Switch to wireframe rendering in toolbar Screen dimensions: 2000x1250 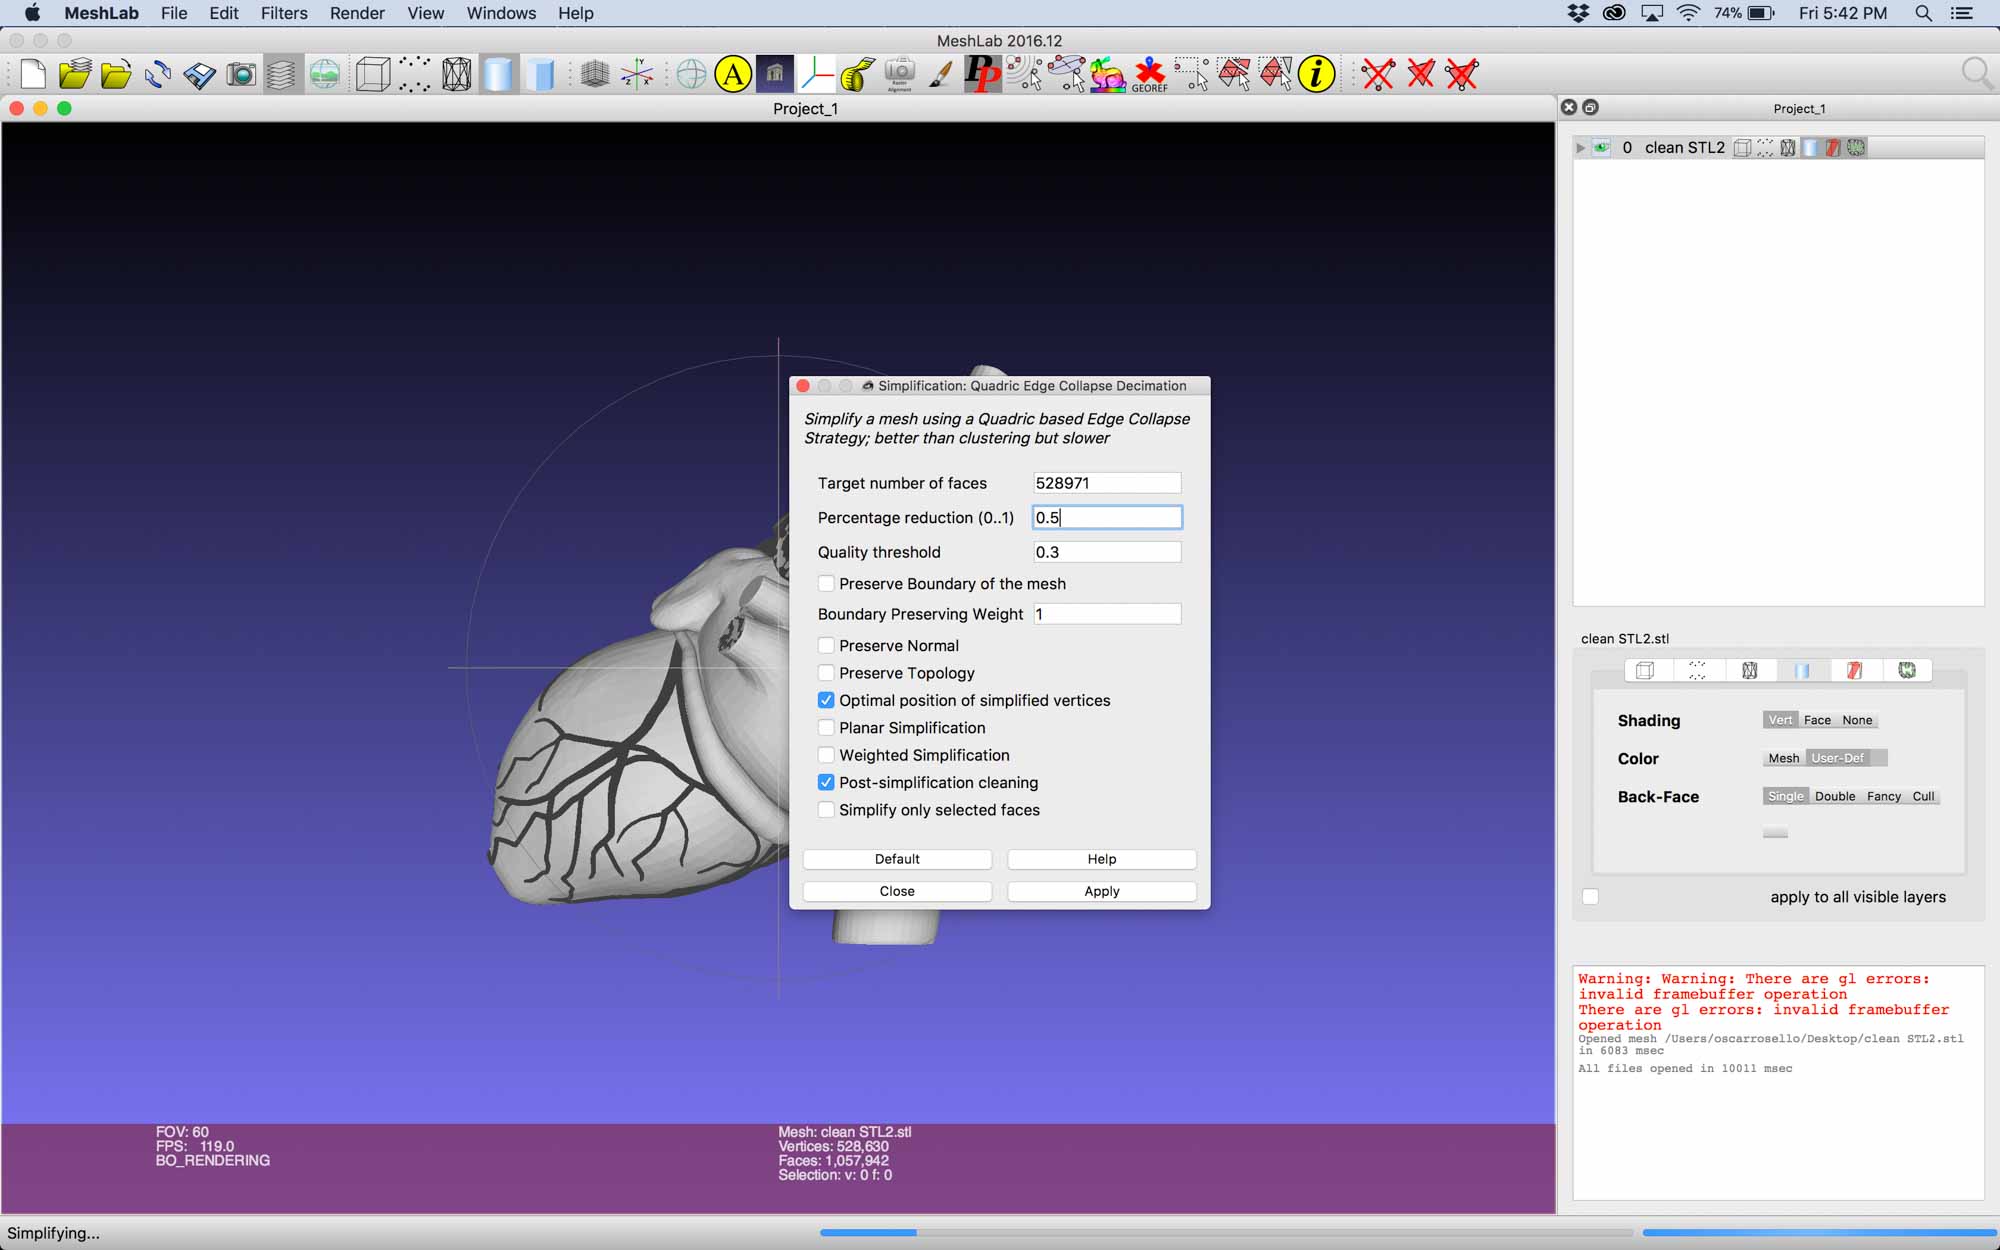coord(456,74)
